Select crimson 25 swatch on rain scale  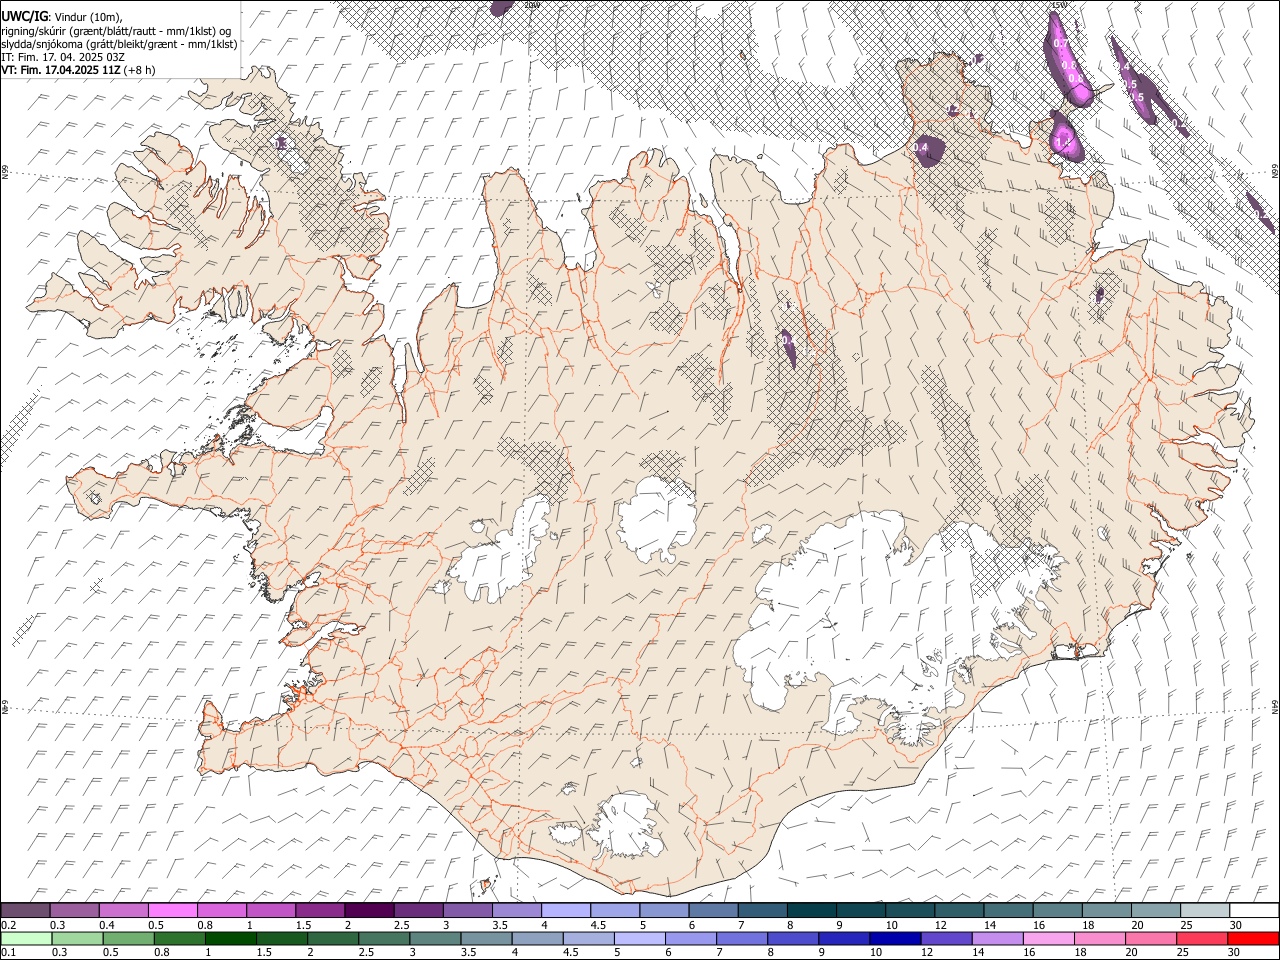1201,939
